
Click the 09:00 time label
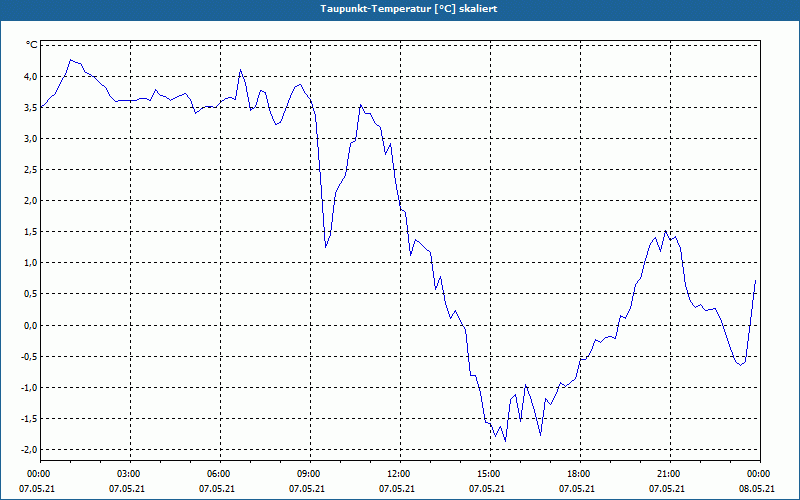[307, 474]
